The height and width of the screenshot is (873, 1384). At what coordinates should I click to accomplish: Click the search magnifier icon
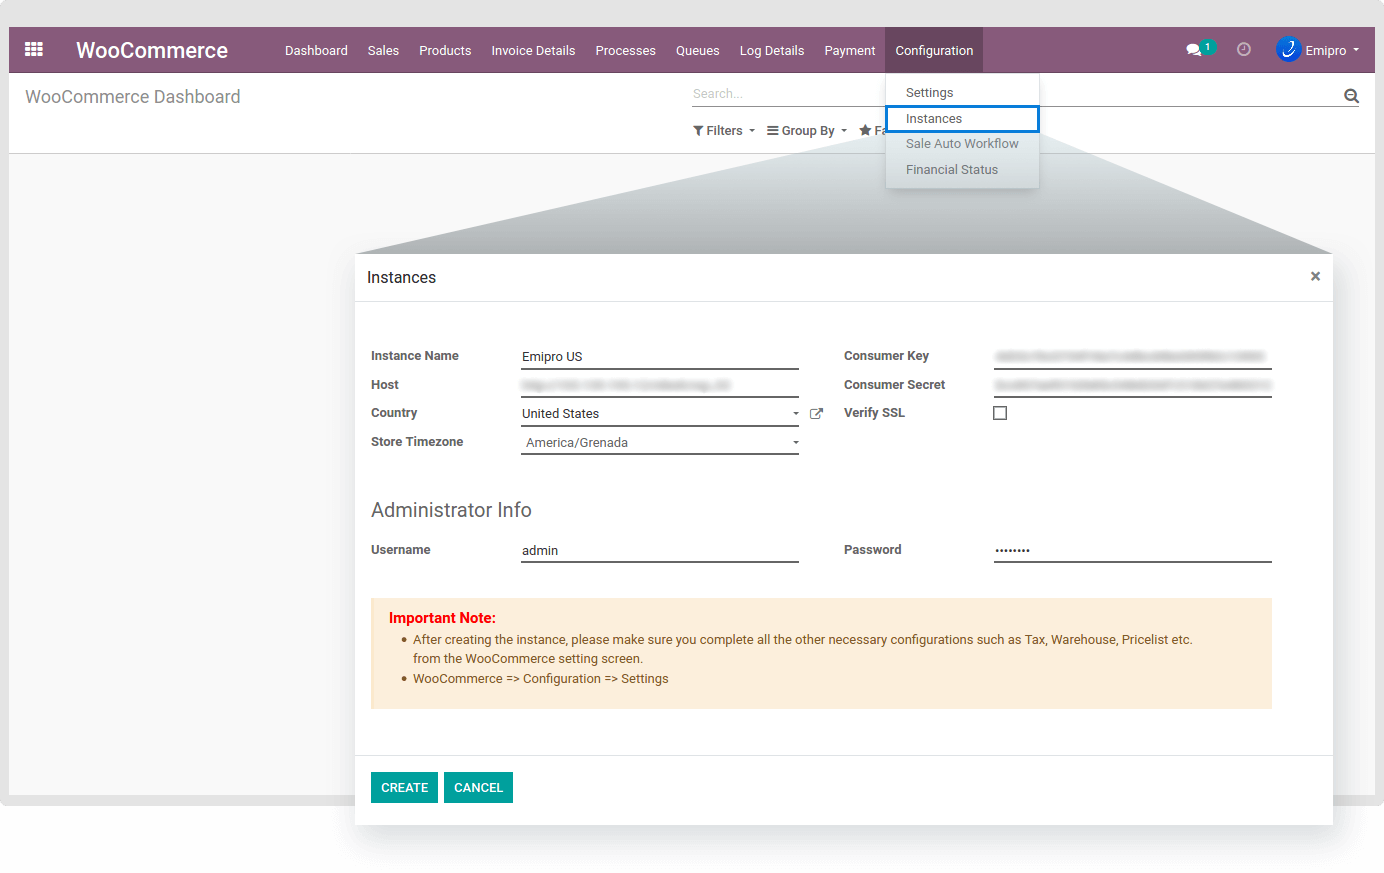pos(1351,96)
